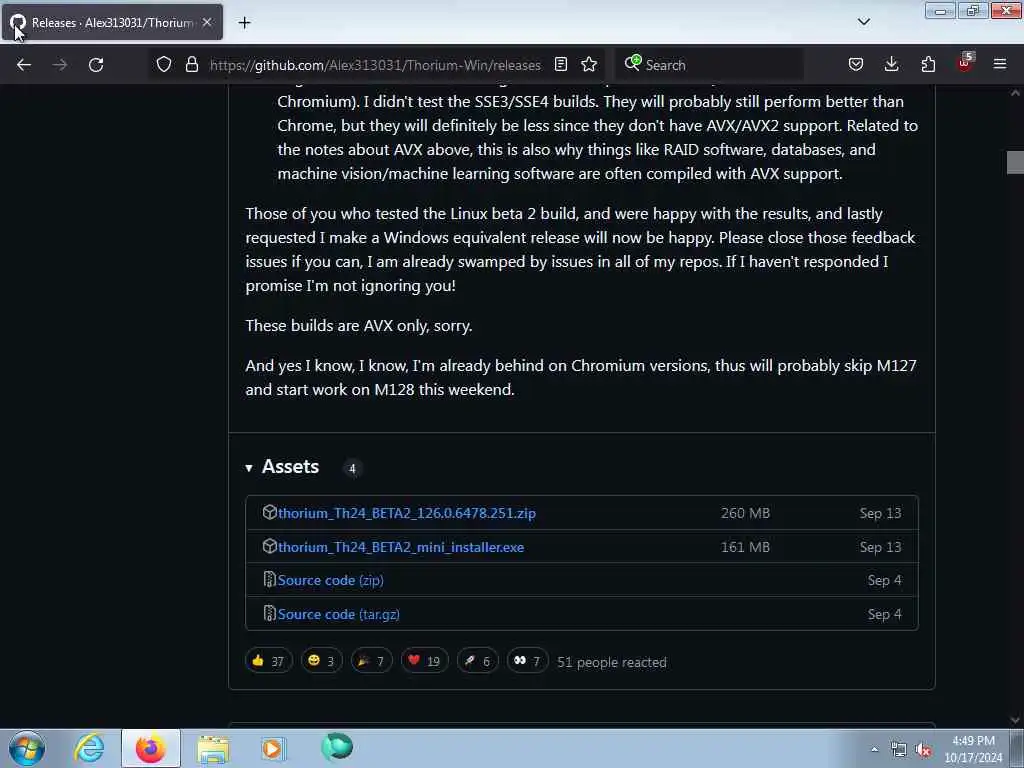Click the 260 MB file size text
This screenshot has width=1024, height=768.
(x=745, y=513)
